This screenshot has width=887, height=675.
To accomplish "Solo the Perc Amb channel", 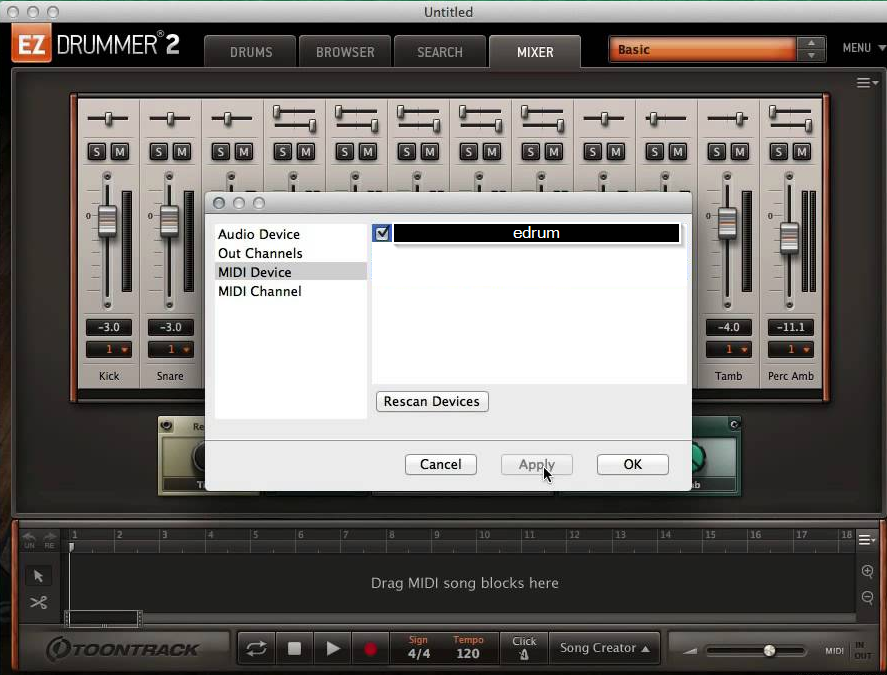I will pyautogui.click(x=779, y=152).
